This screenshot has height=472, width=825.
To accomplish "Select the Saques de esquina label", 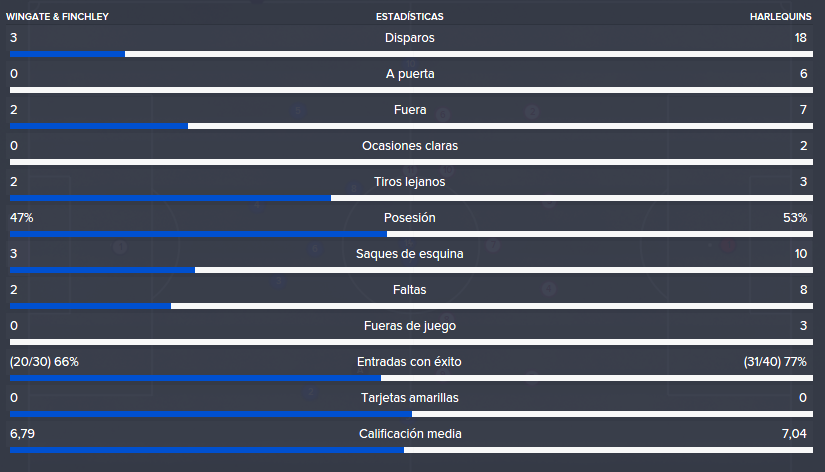I will click(409, 254).
